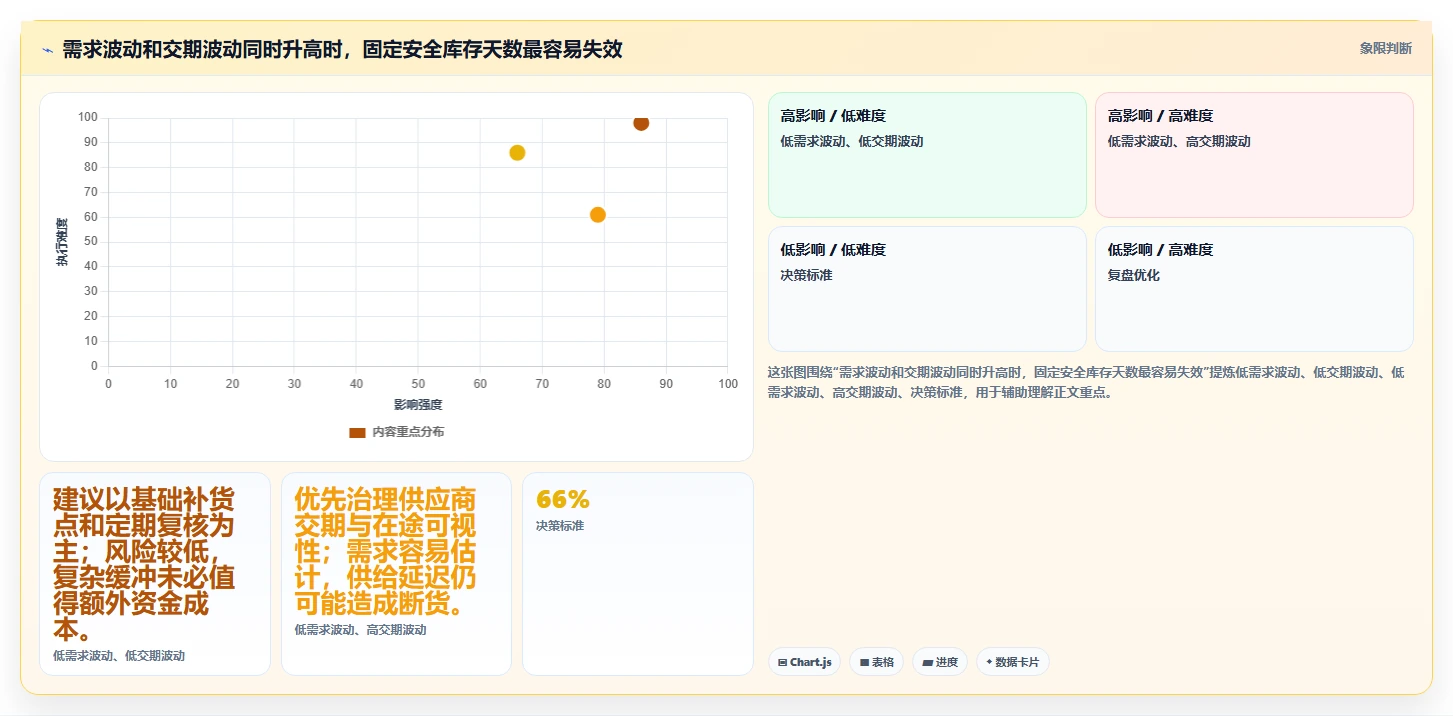Image resolution: width=1453 pixels, height=716 pixels.
Task: Click the 执行难度 y-axis title
Action: 62,242
